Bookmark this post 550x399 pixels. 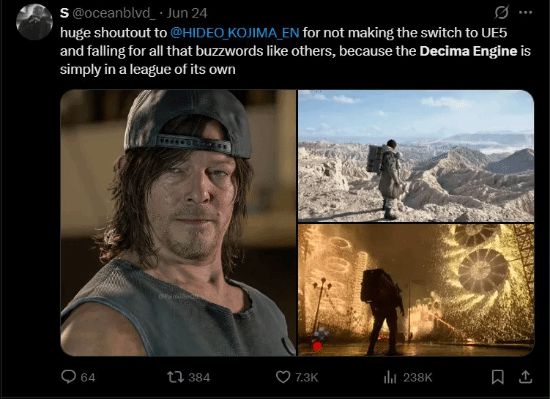pos(497,377)
